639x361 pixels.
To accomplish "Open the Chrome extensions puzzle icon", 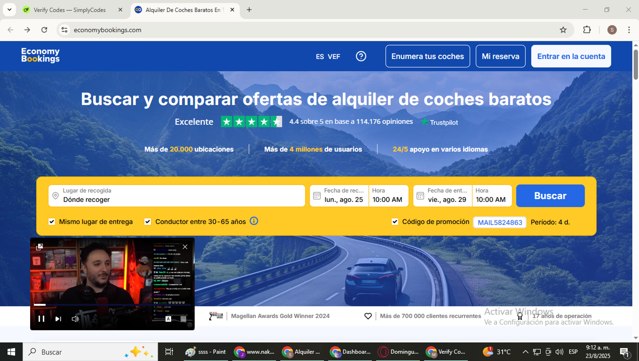I will 587,30.
